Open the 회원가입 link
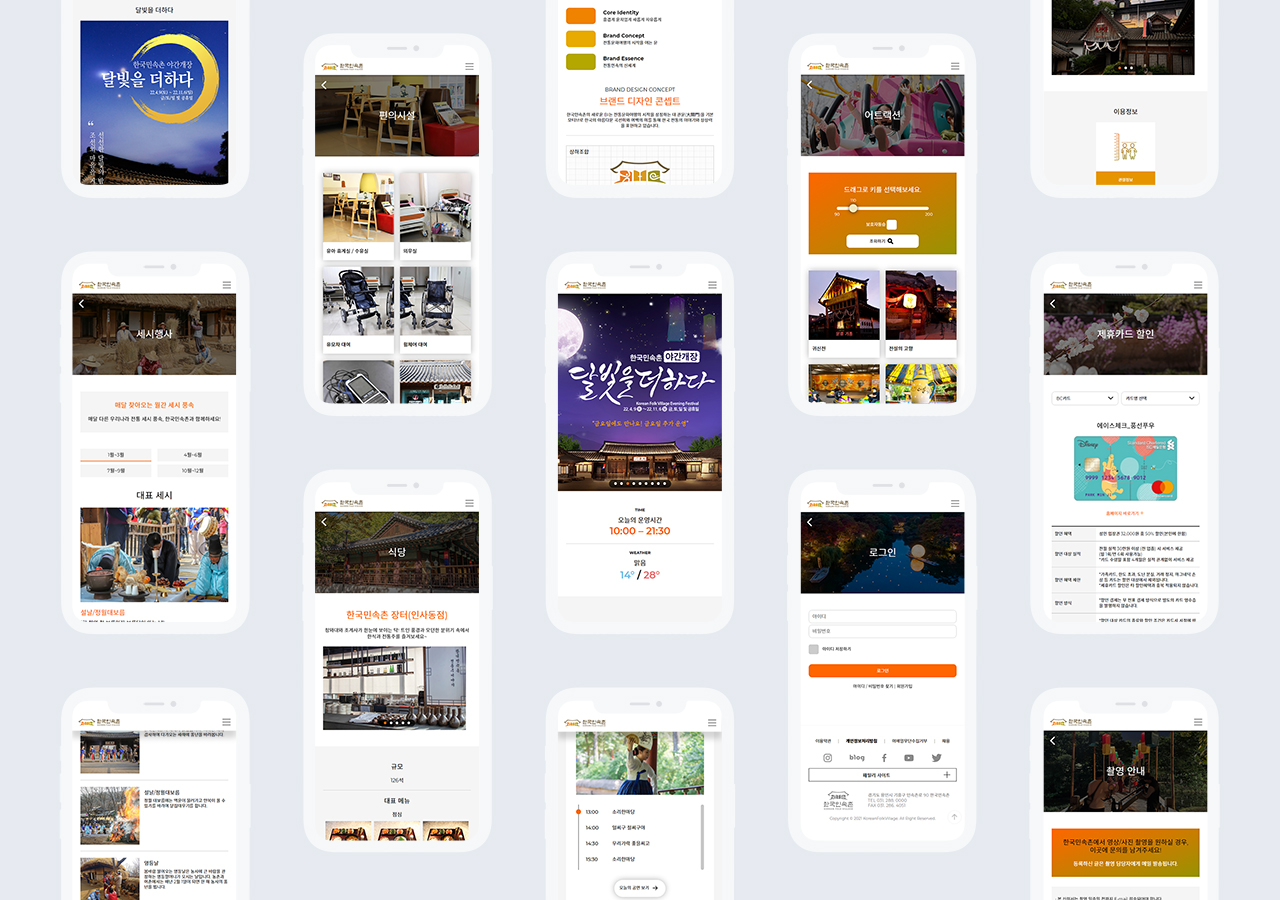Screen dimensions: 1280x900 904,686
